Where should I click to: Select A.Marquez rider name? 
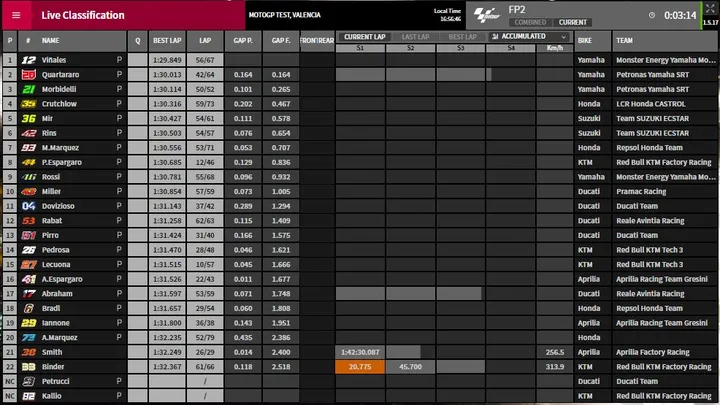pyautogui.click(x=60, y=338)
